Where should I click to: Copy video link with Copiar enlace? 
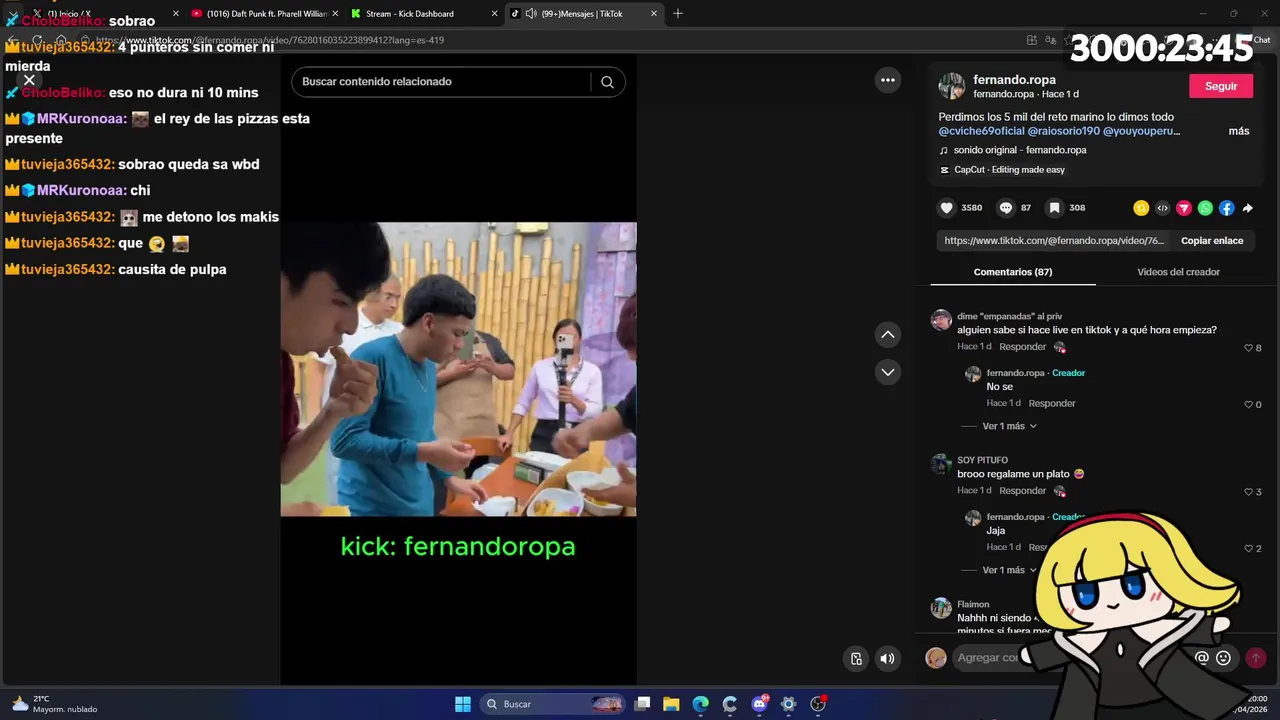pyautogui.click(x=1212, y=241)
